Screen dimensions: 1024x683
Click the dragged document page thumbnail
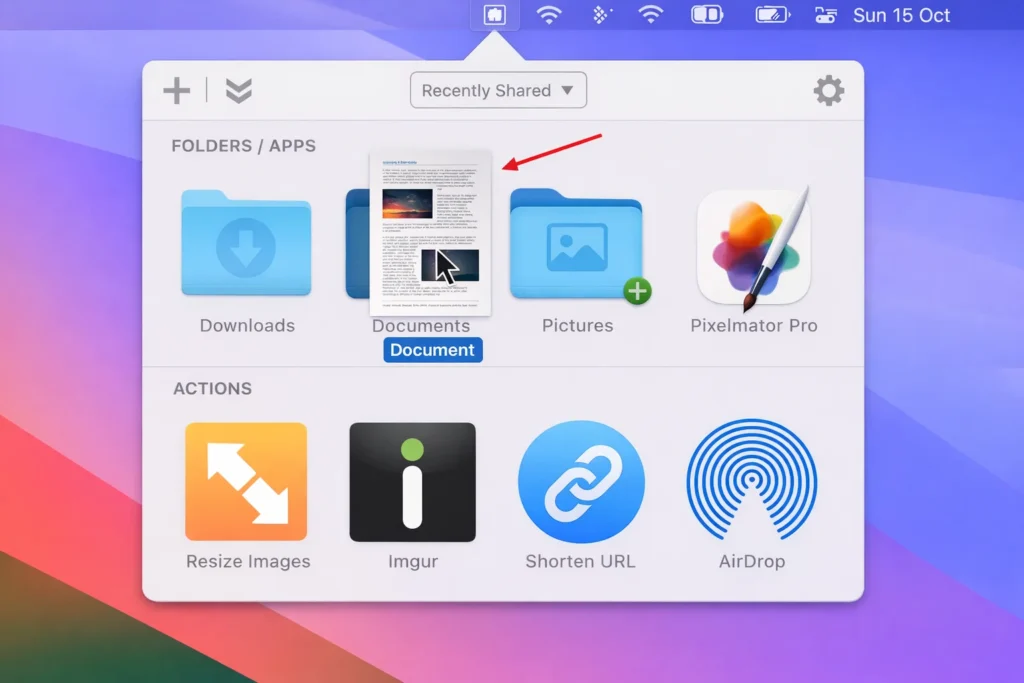[430, 232]
